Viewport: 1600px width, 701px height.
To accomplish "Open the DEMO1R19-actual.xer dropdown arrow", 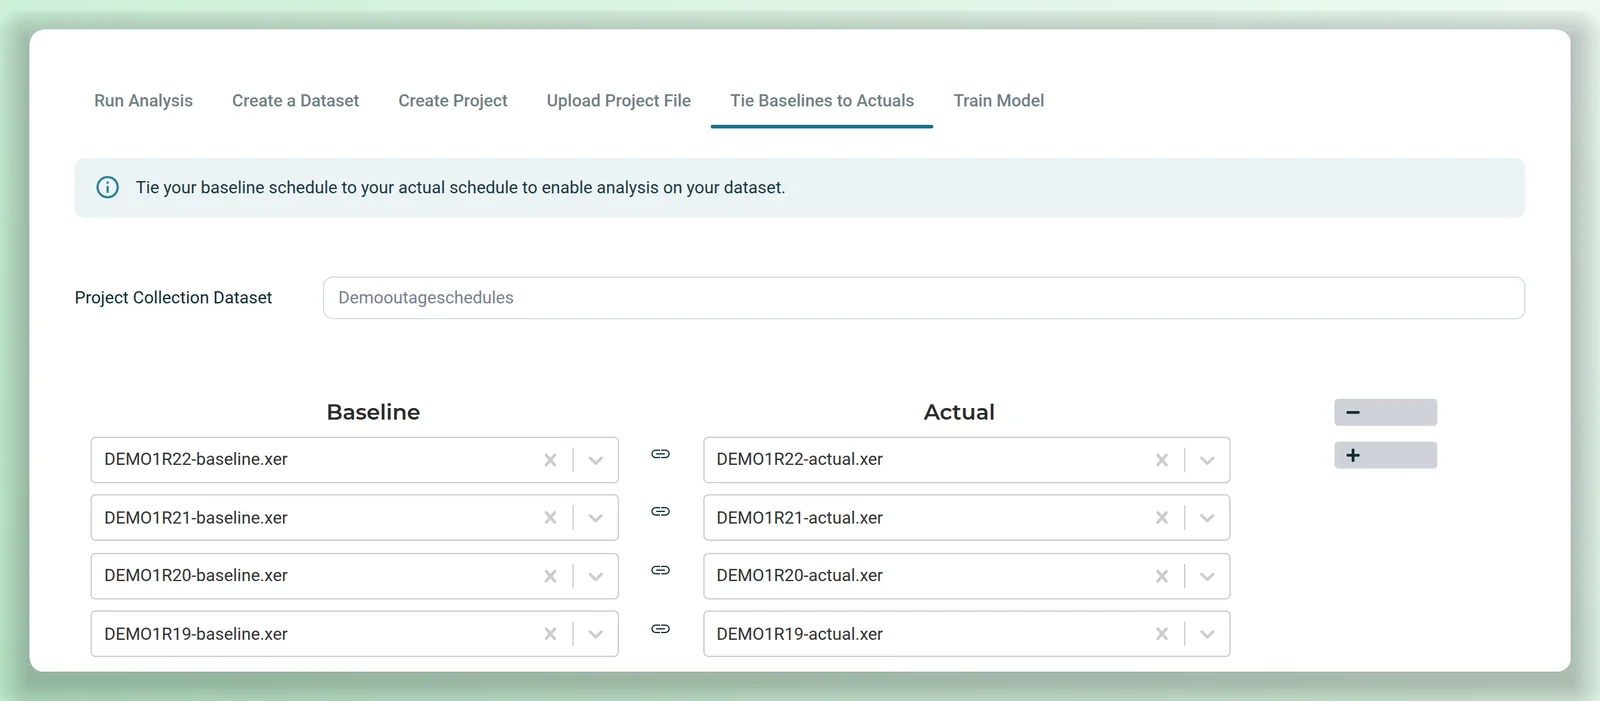I will pos(1207,634).
